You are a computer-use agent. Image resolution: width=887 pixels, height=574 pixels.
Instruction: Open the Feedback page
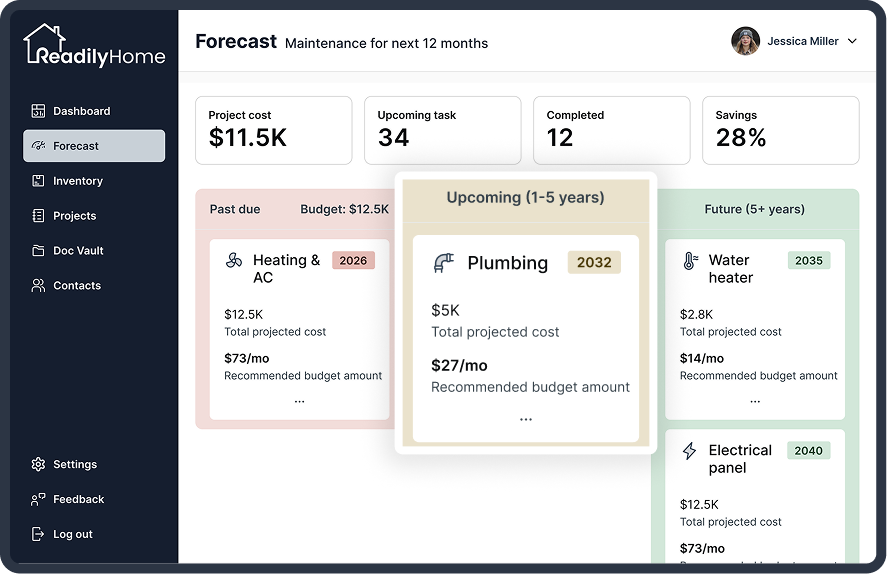[x=94, y=499]
